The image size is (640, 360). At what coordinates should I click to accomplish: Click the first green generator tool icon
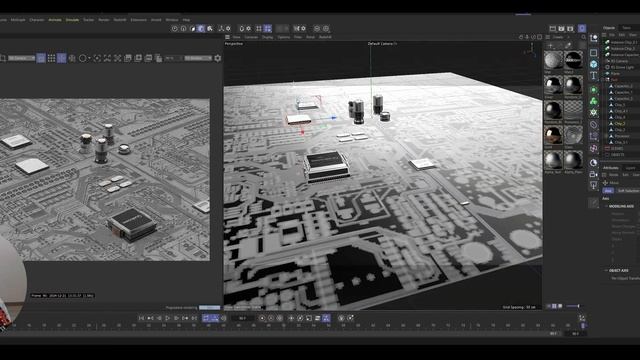pos(593,89)
